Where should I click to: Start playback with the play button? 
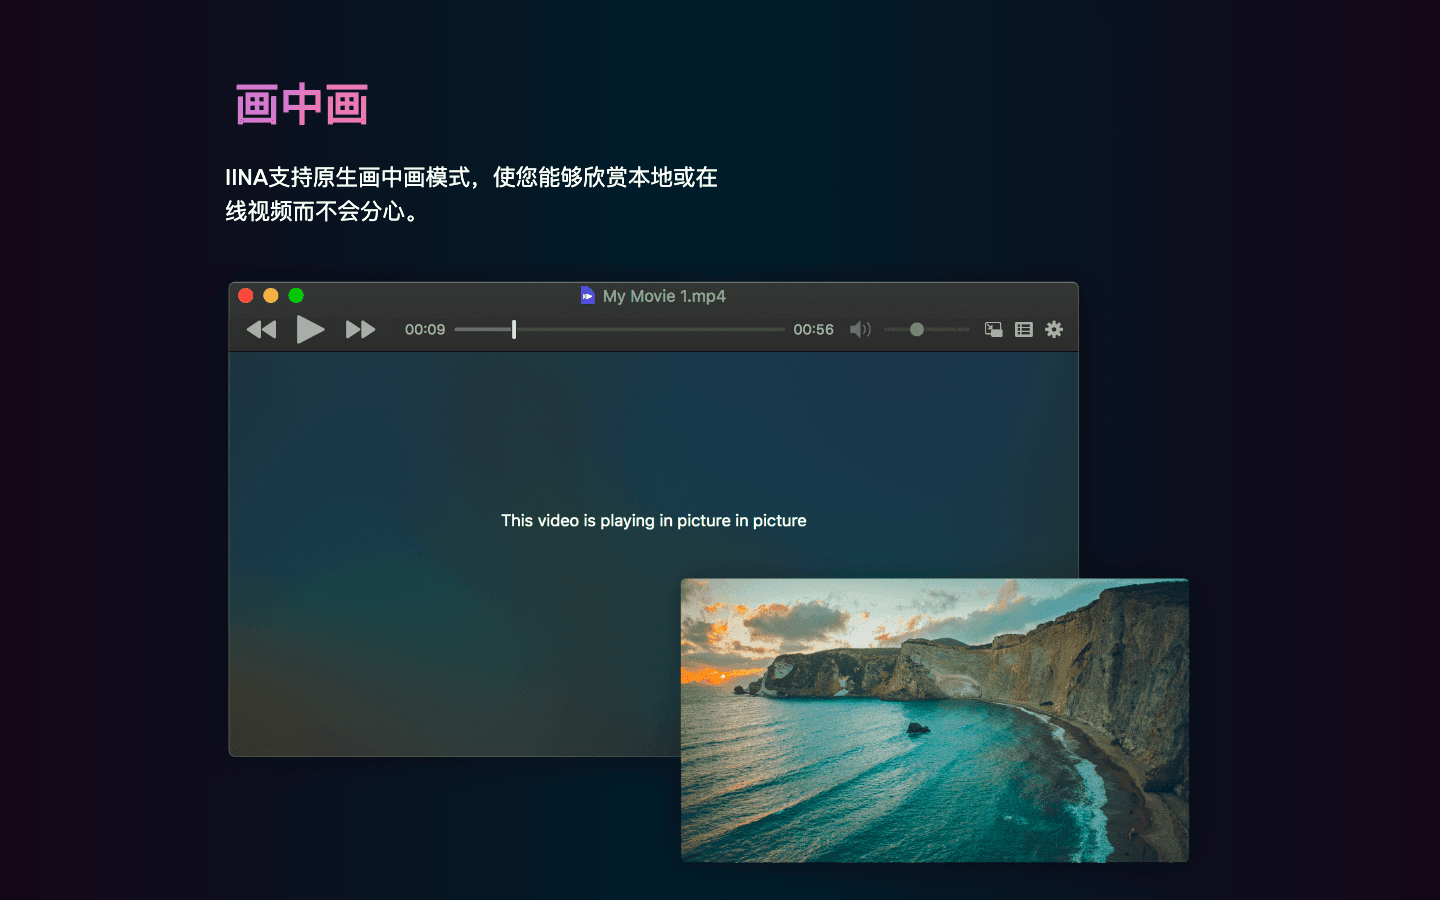click(310, 329)
